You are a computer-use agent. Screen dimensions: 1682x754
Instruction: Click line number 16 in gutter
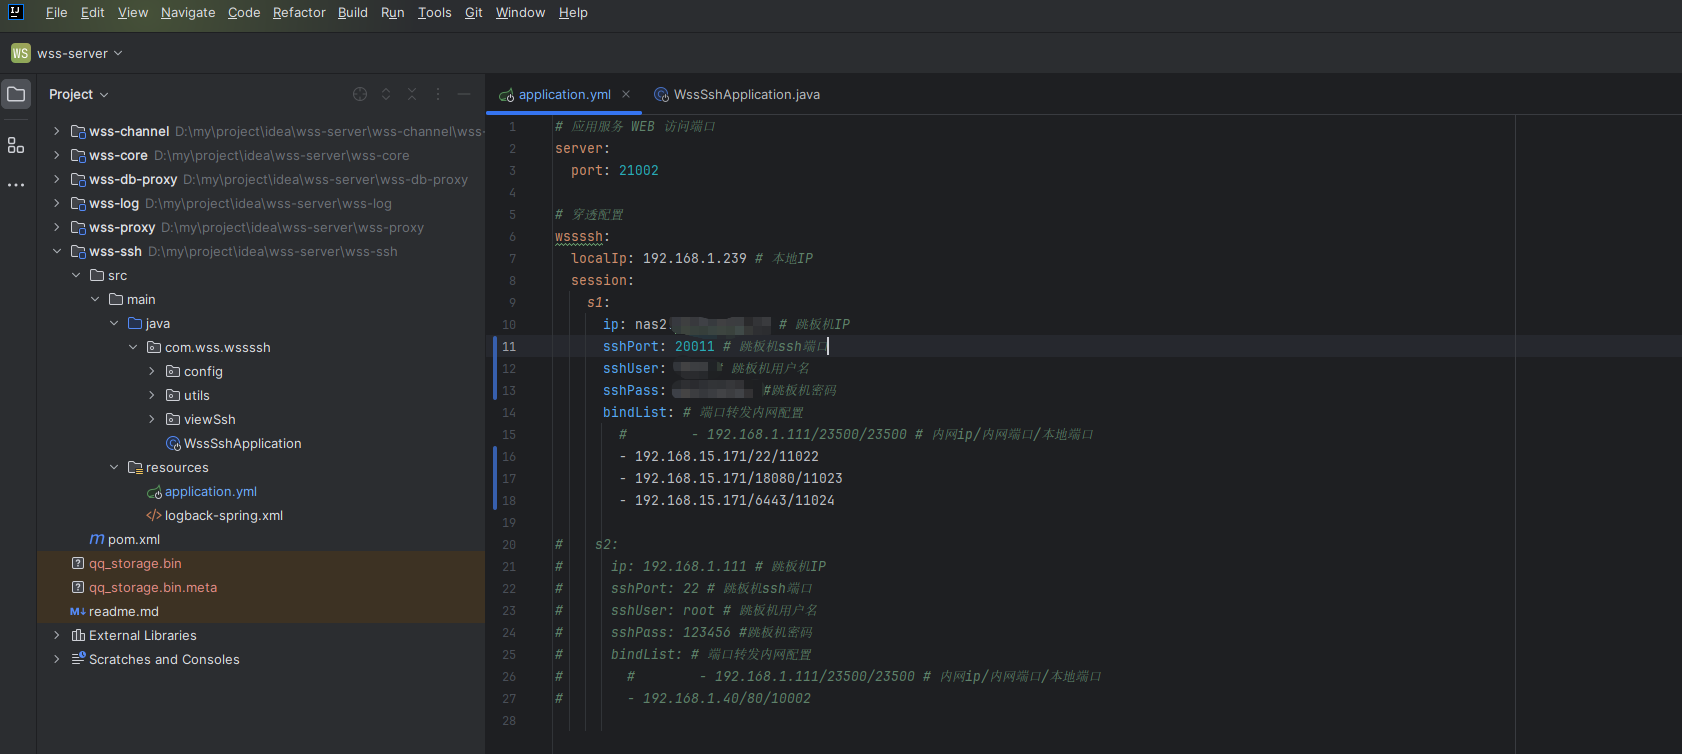(x=509, y=456)
